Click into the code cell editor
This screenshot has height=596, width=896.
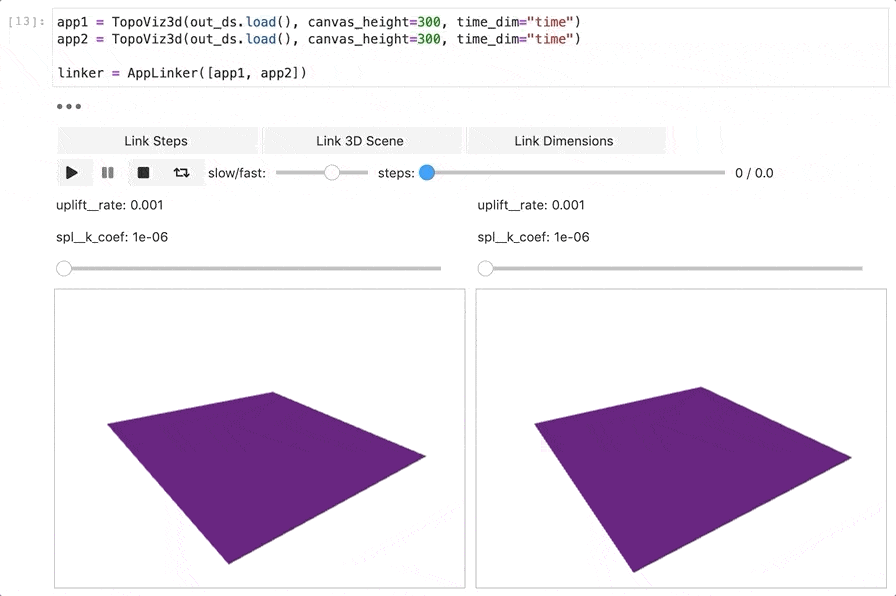[470, 47]
